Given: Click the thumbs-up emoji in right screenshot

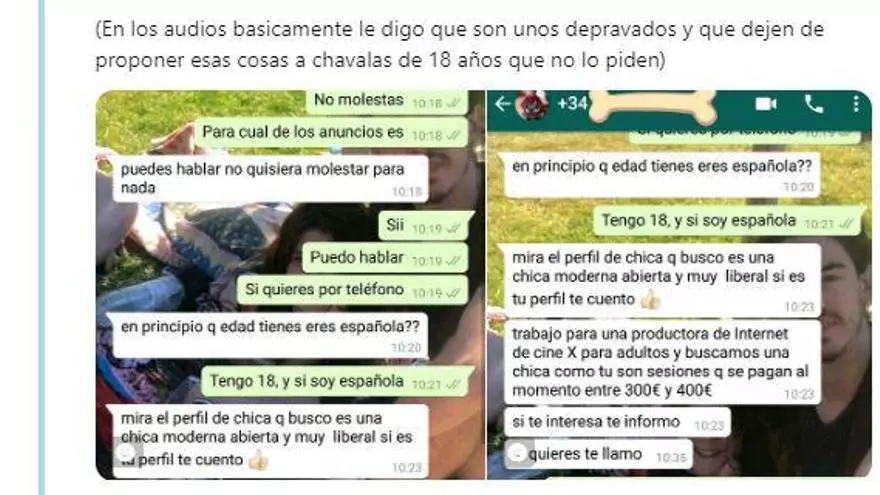Looking at the screenshot, I should click(x=650, y=300).
